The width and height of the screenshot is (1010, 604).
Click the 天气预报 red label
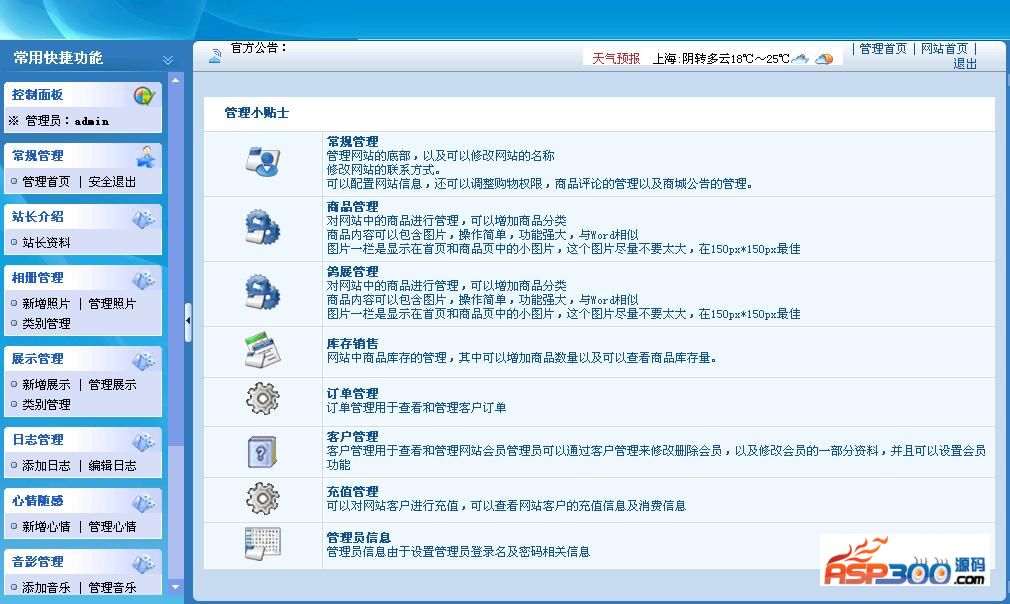(x=616, y=59)
